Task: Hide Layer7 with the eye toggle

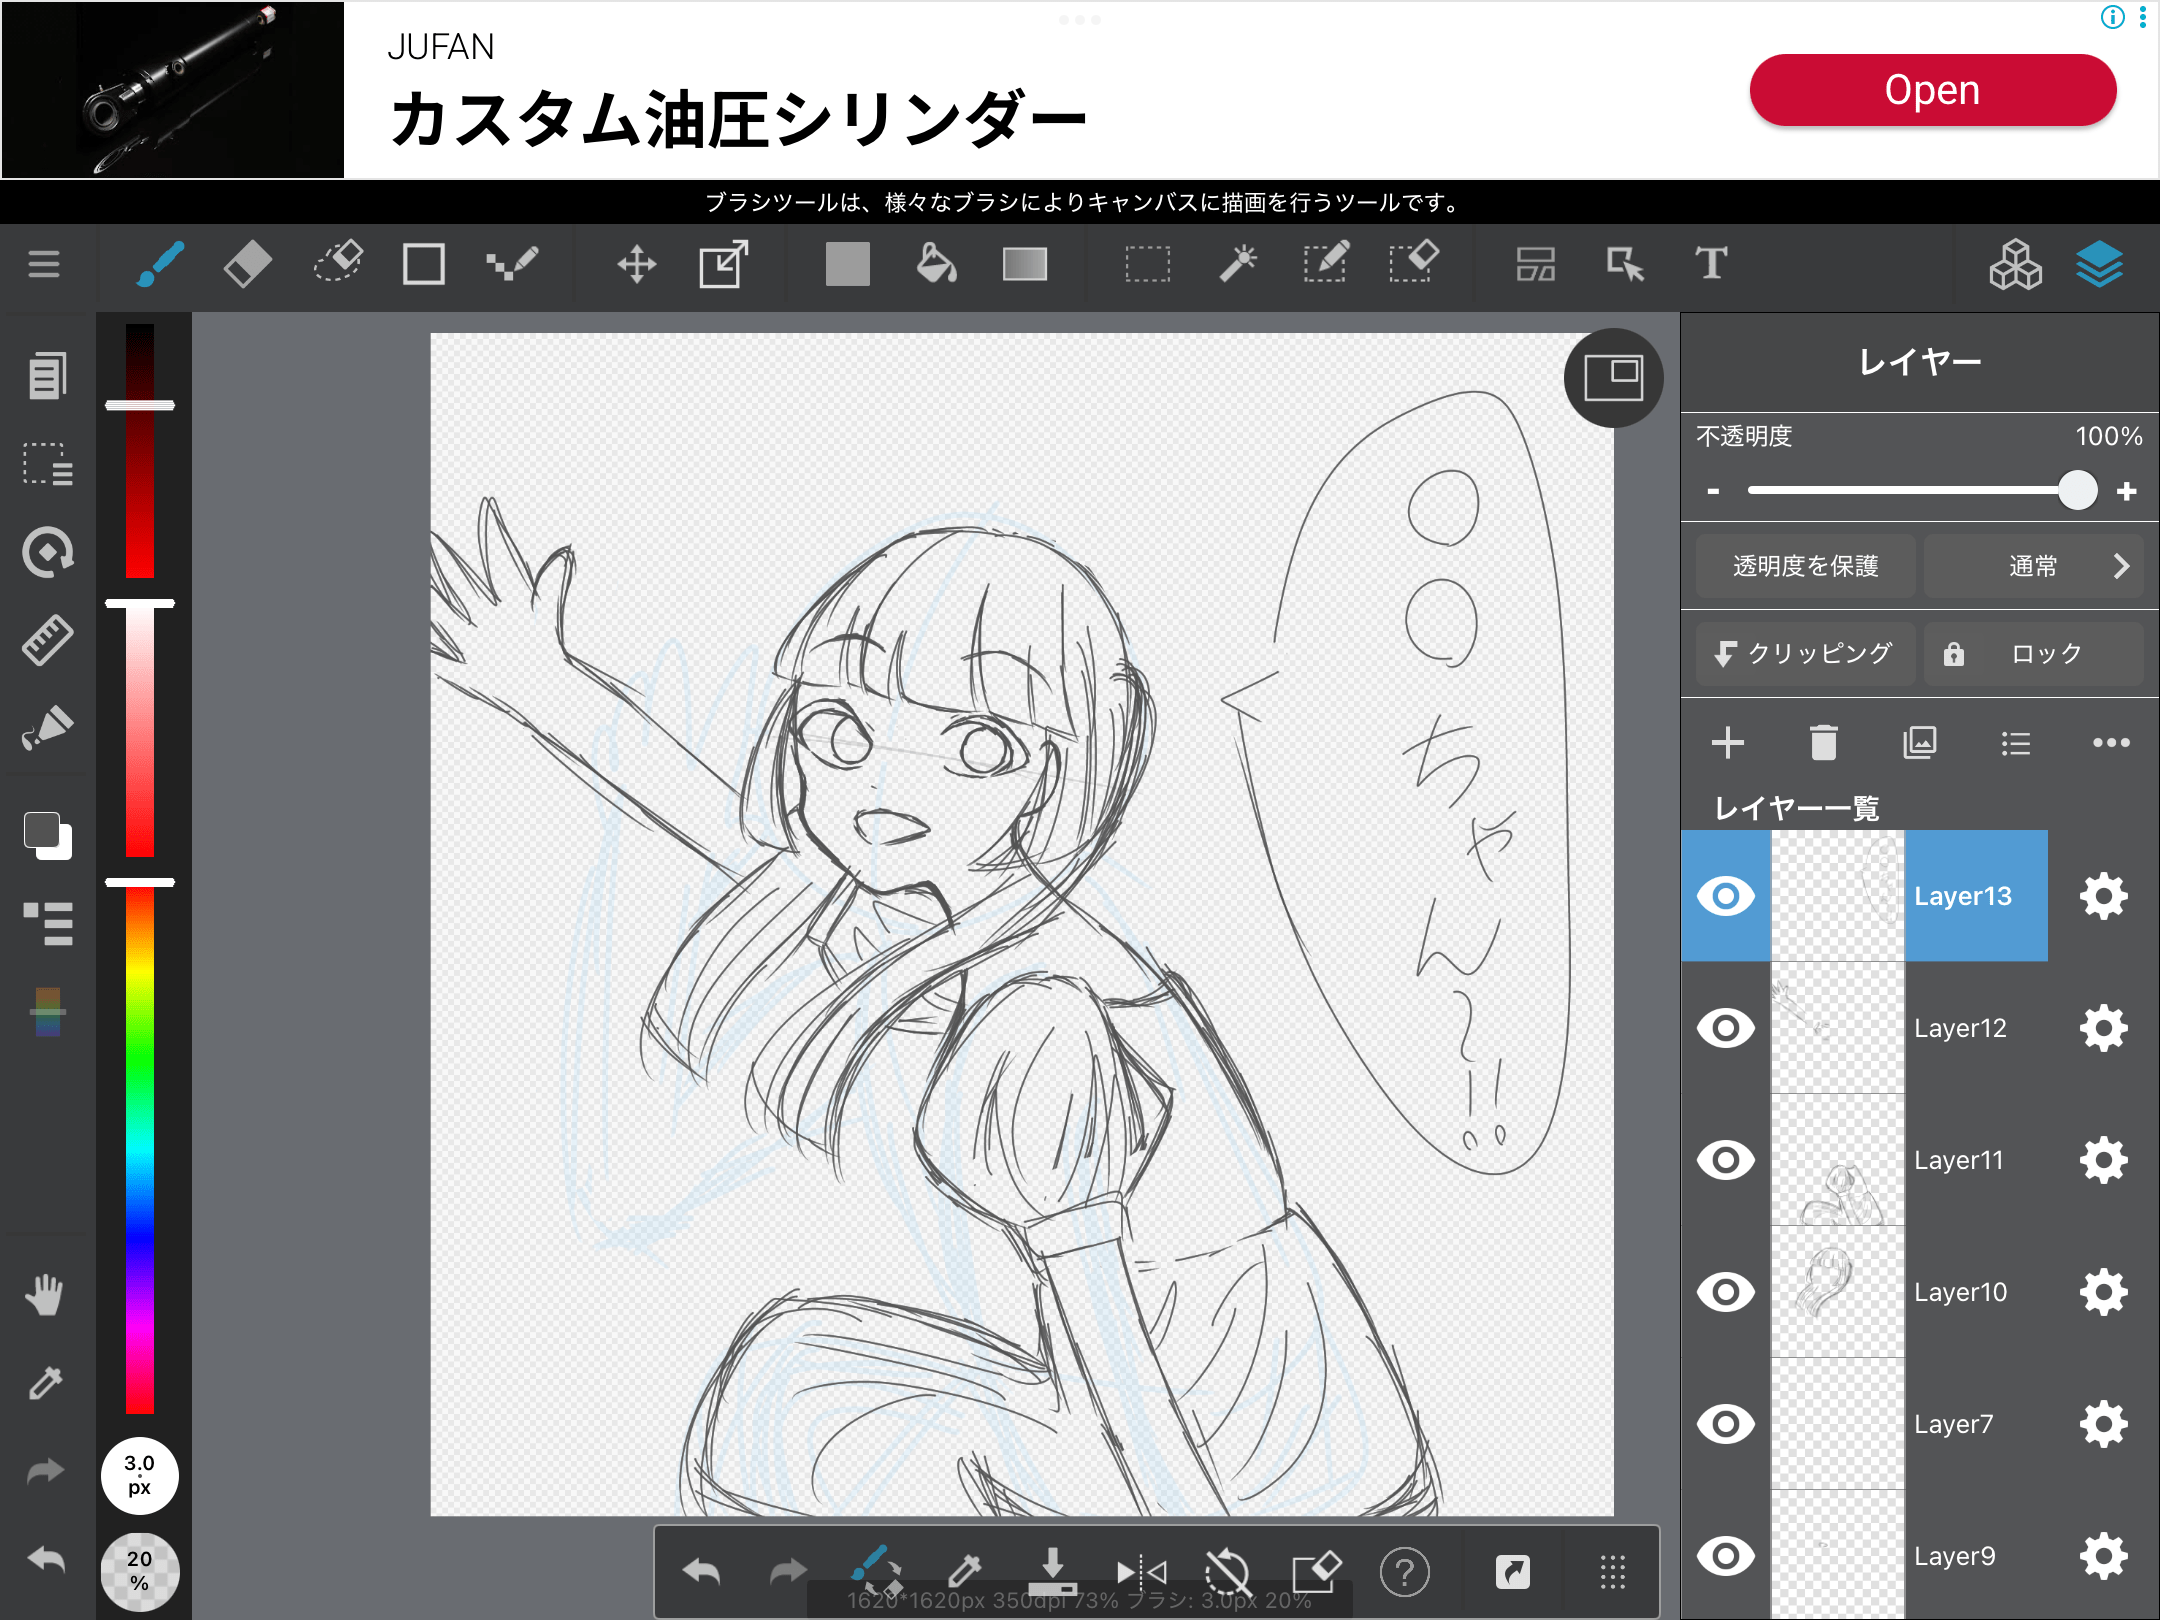Action: 1725,1424
